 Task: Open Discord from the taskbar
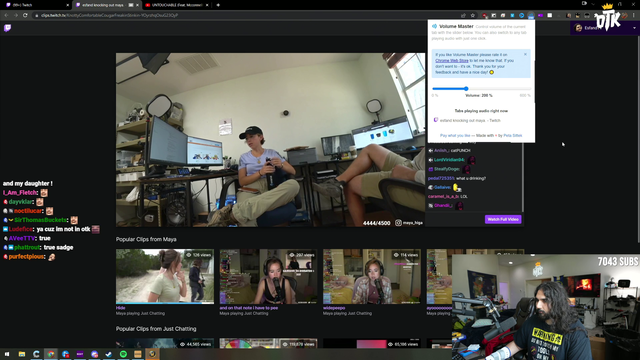[94, 354]
